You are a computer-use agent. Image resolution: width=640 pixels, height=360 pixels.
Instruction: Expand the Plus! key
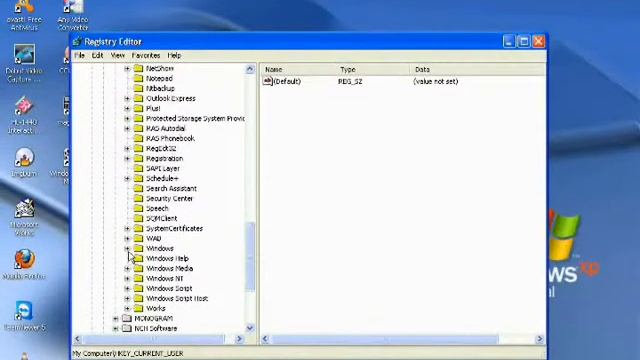(x=127, y=109)
